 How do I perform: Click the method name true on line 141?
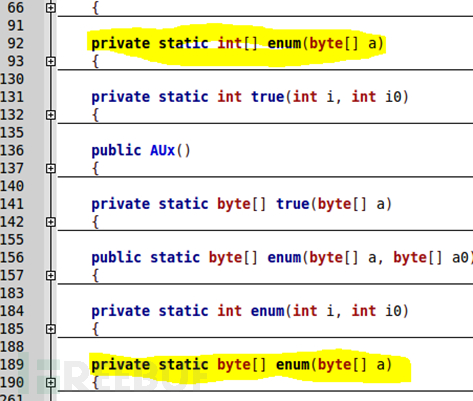click(292, 204)
